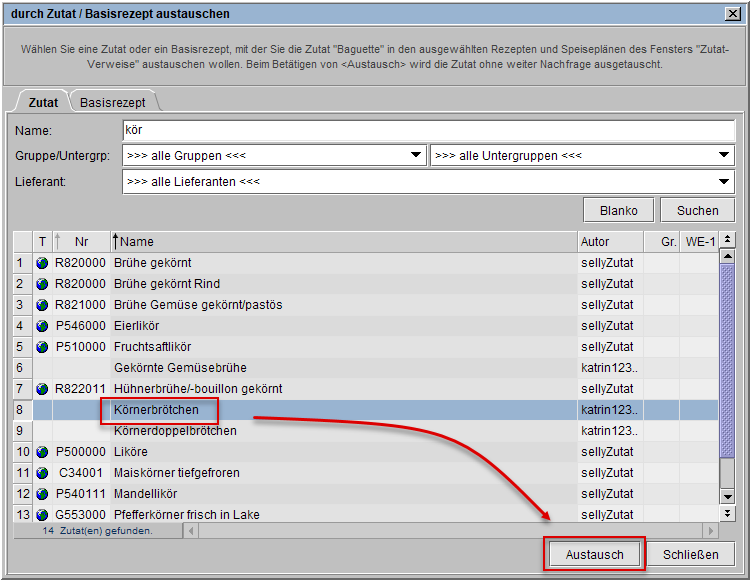750x580 pixels.
Task: Click globe icon in Mandellikör row
Action: coord(42,494)
